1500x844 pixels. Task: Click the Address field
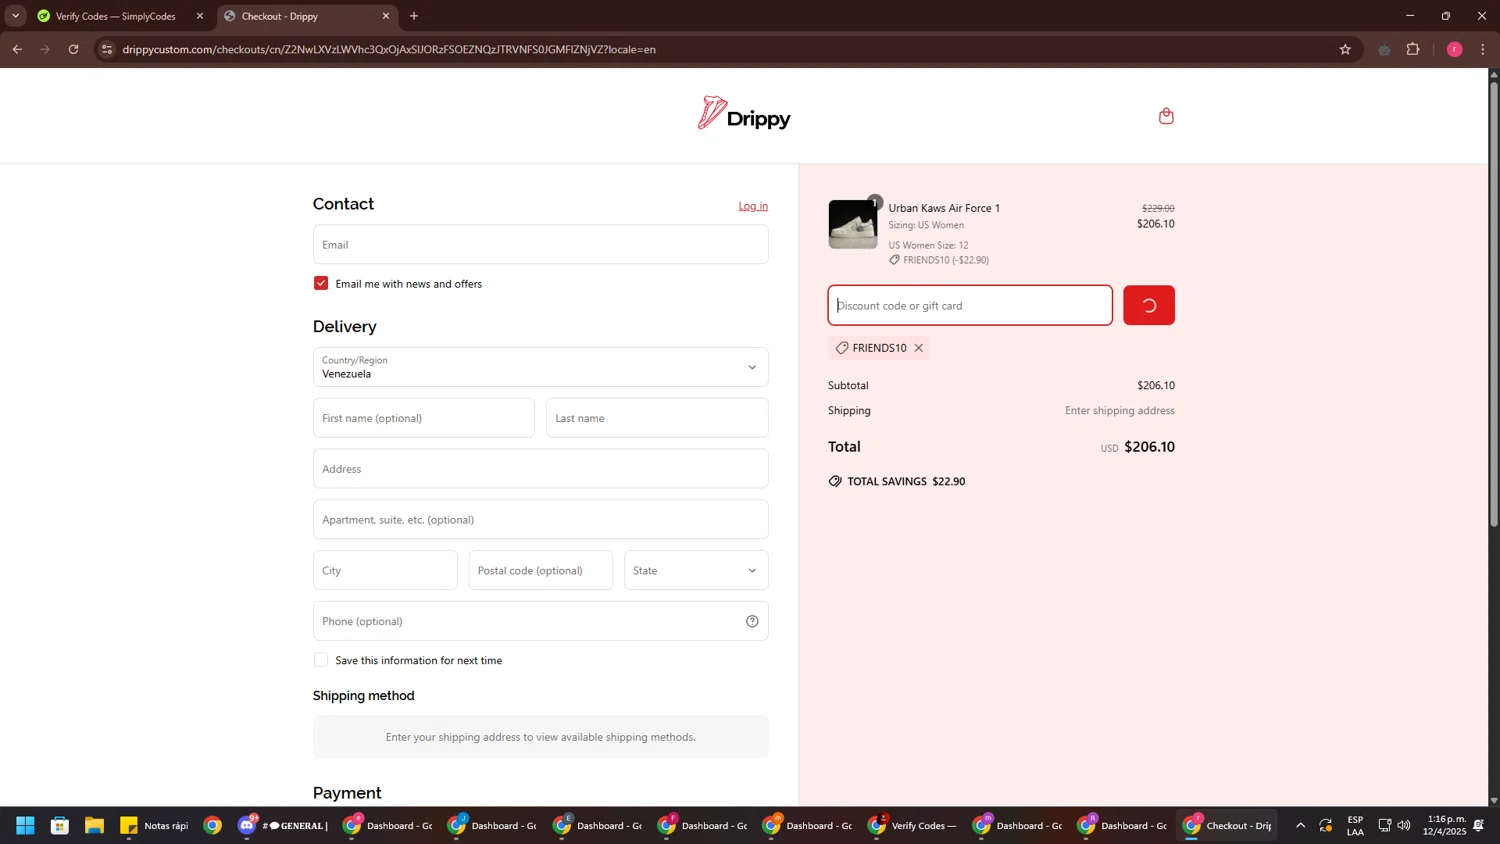[x=540, y=469]
